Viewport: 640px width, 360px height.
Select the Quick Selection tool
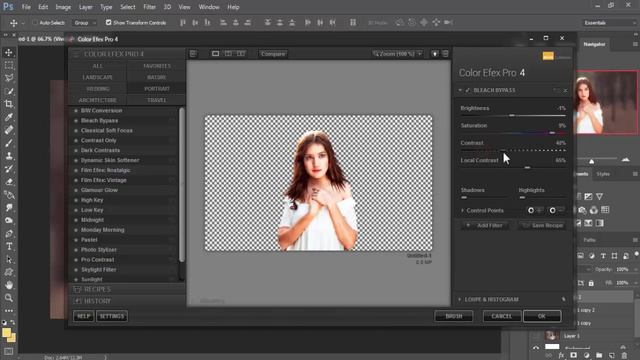coord(9,91)
